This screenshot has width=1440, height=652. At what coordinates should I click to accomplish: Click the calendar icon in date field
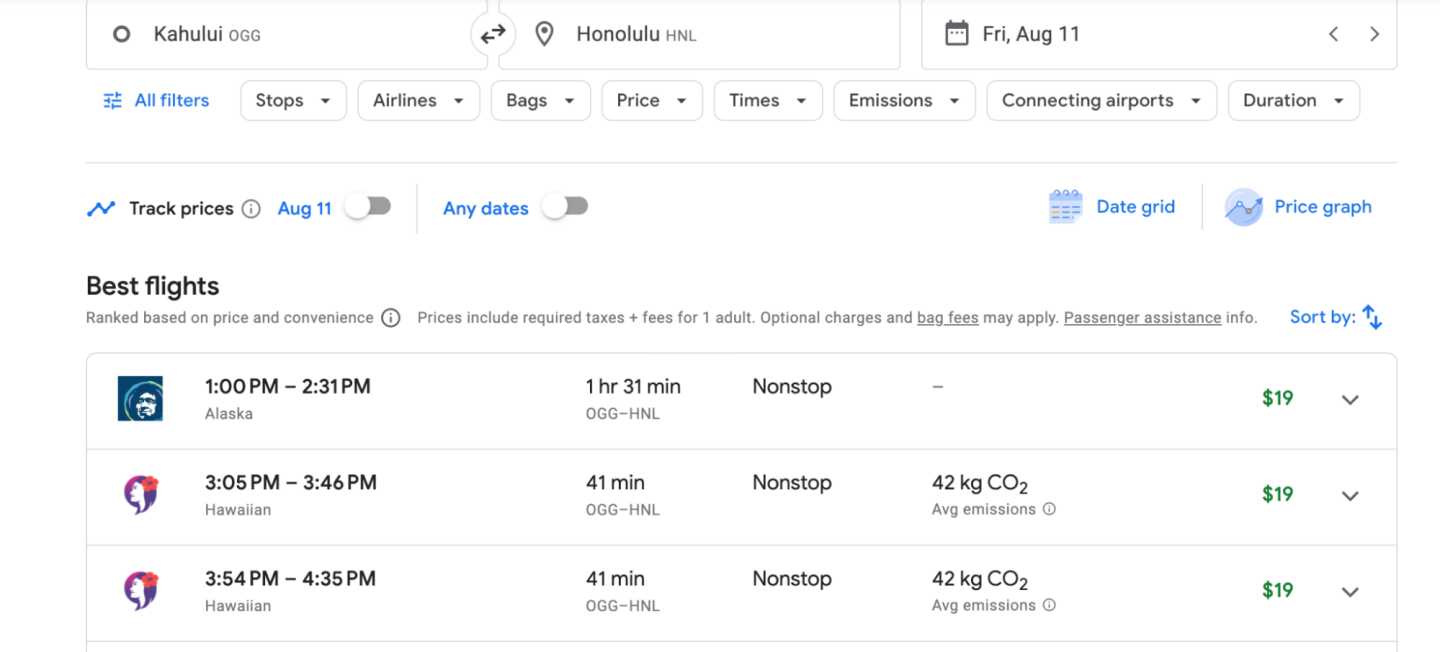(956, 34)
